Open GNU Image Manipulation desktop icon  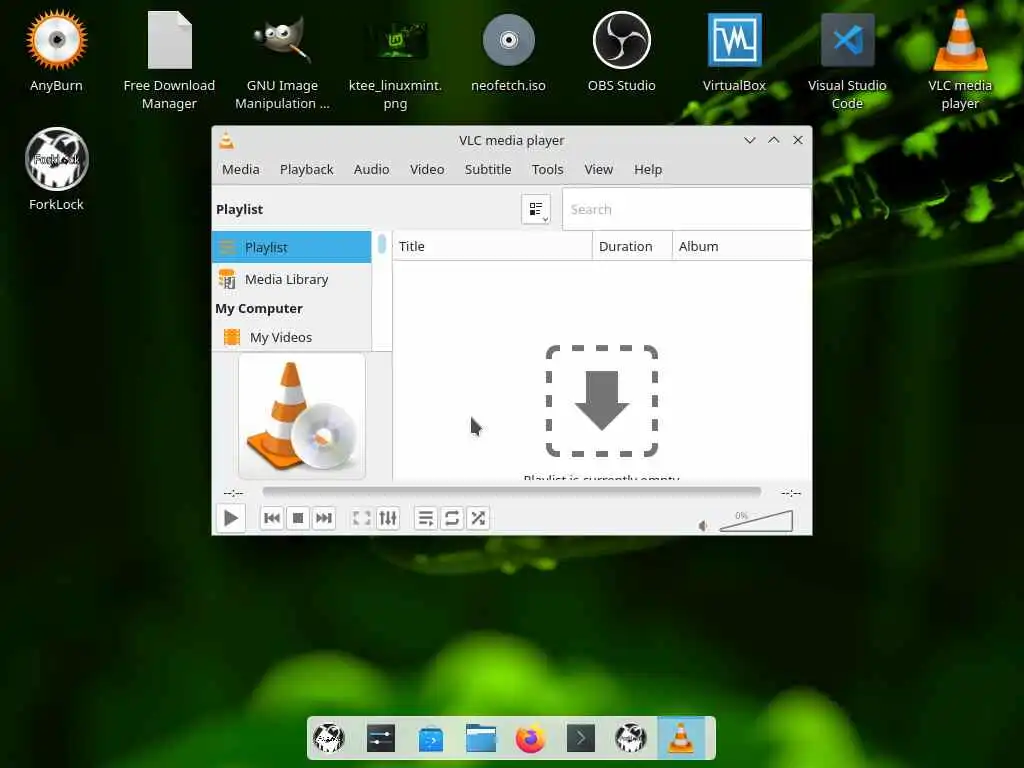click(x=282, y=60)
